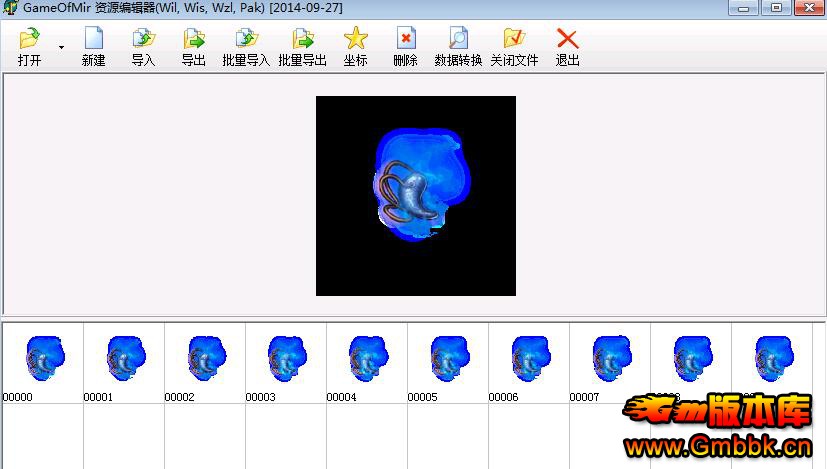Click the 批量导入 batch import icon

click(246, 41)
